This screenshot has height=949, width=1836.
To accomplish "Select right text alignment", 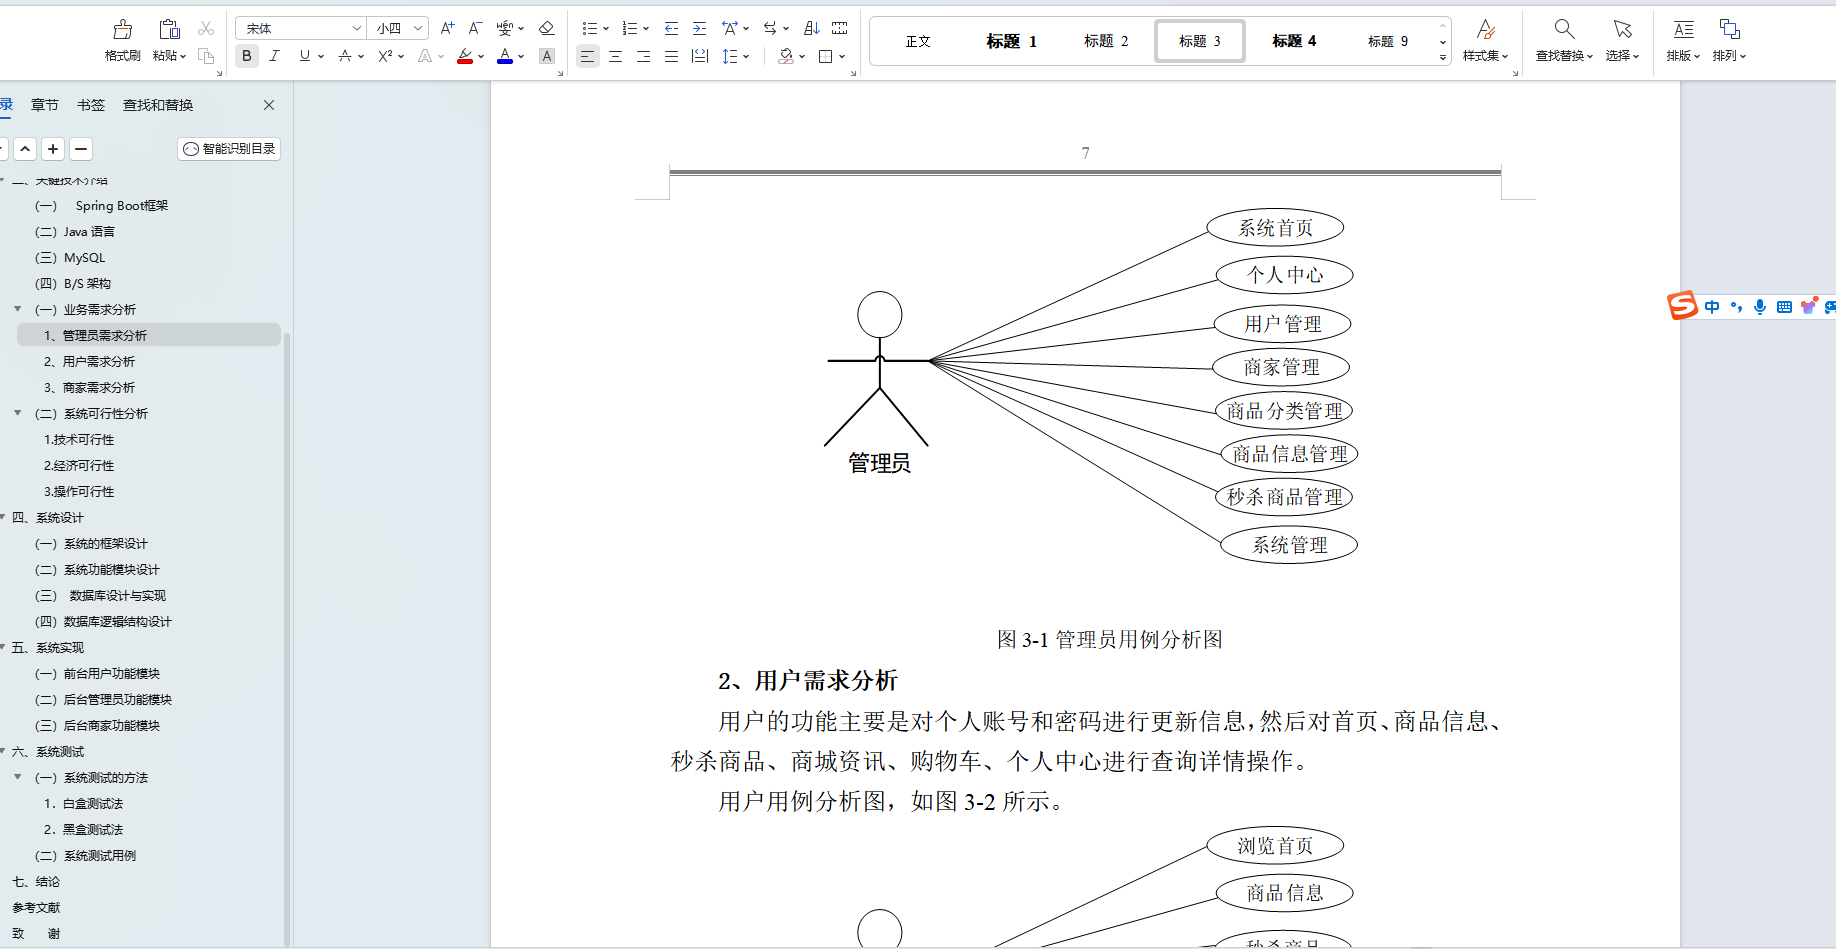I will pos(643,56).
